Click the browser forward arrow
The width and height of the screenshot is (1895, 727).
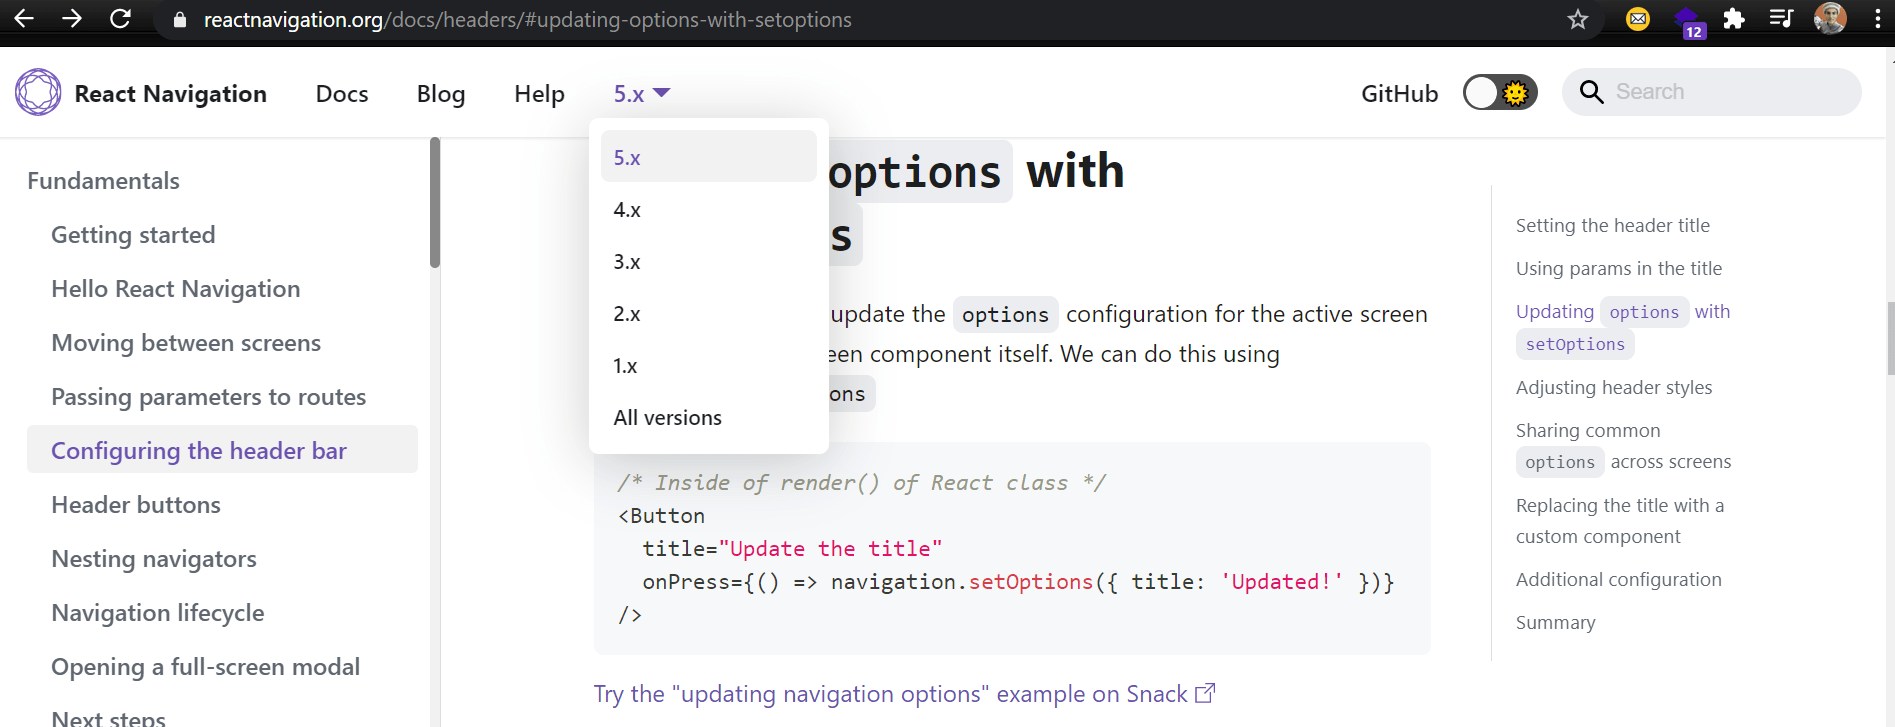pos(72,19)
